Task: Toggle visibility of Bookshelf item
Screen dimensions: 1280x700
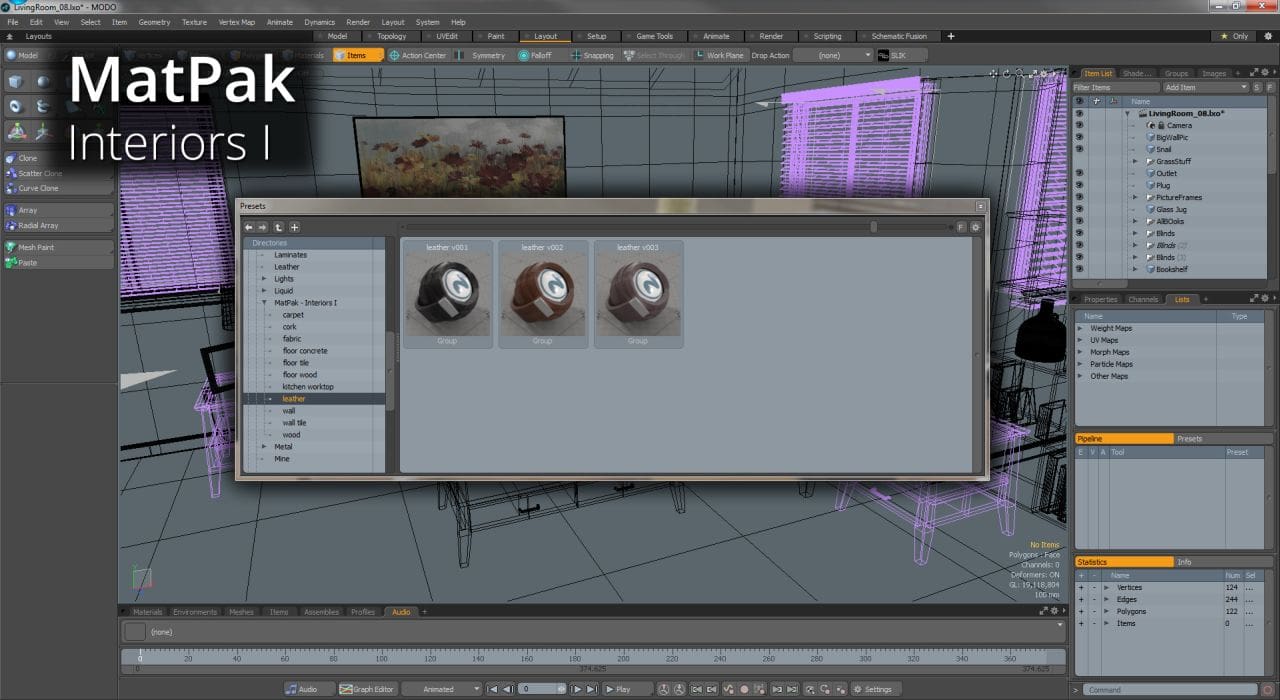Action: pos(1079,269)
